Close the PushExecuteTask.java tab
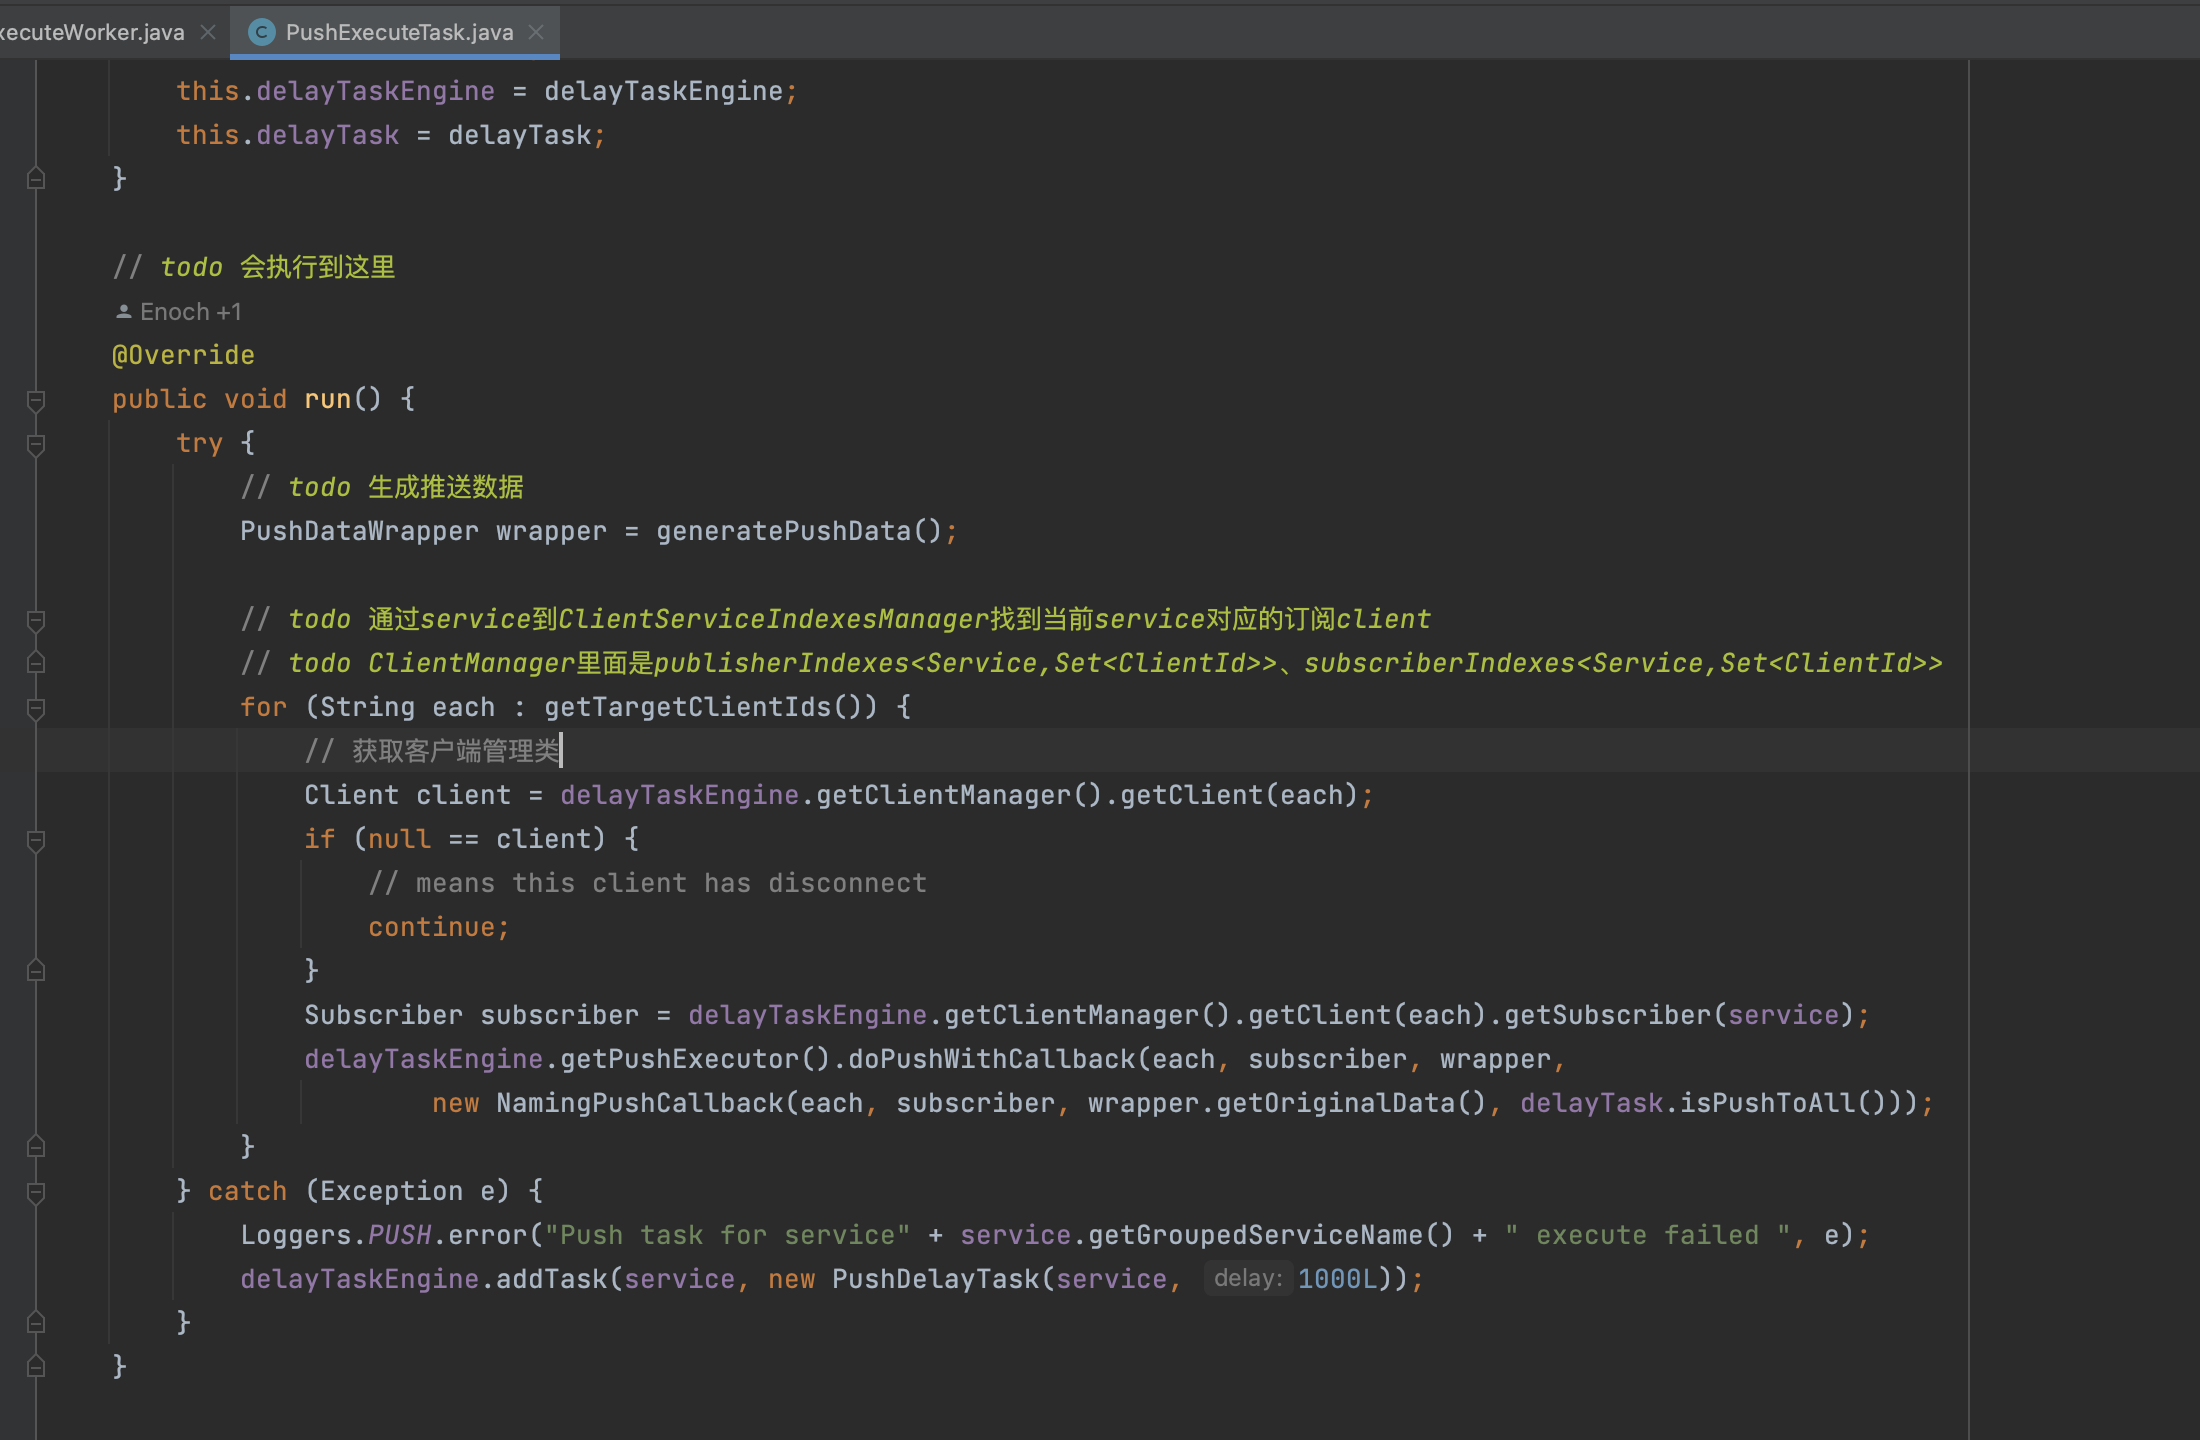 (x=537, y=32)
